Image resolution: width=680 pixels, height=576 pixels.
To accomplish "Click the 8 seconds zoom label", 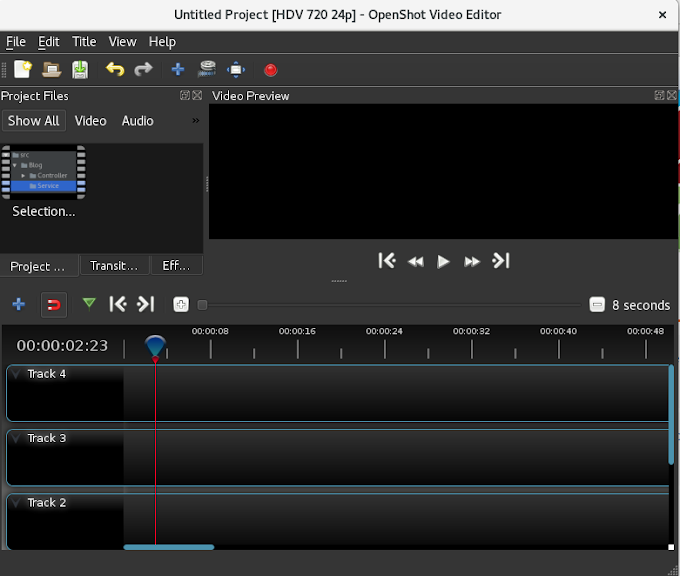I will click(x=641, y=305).
